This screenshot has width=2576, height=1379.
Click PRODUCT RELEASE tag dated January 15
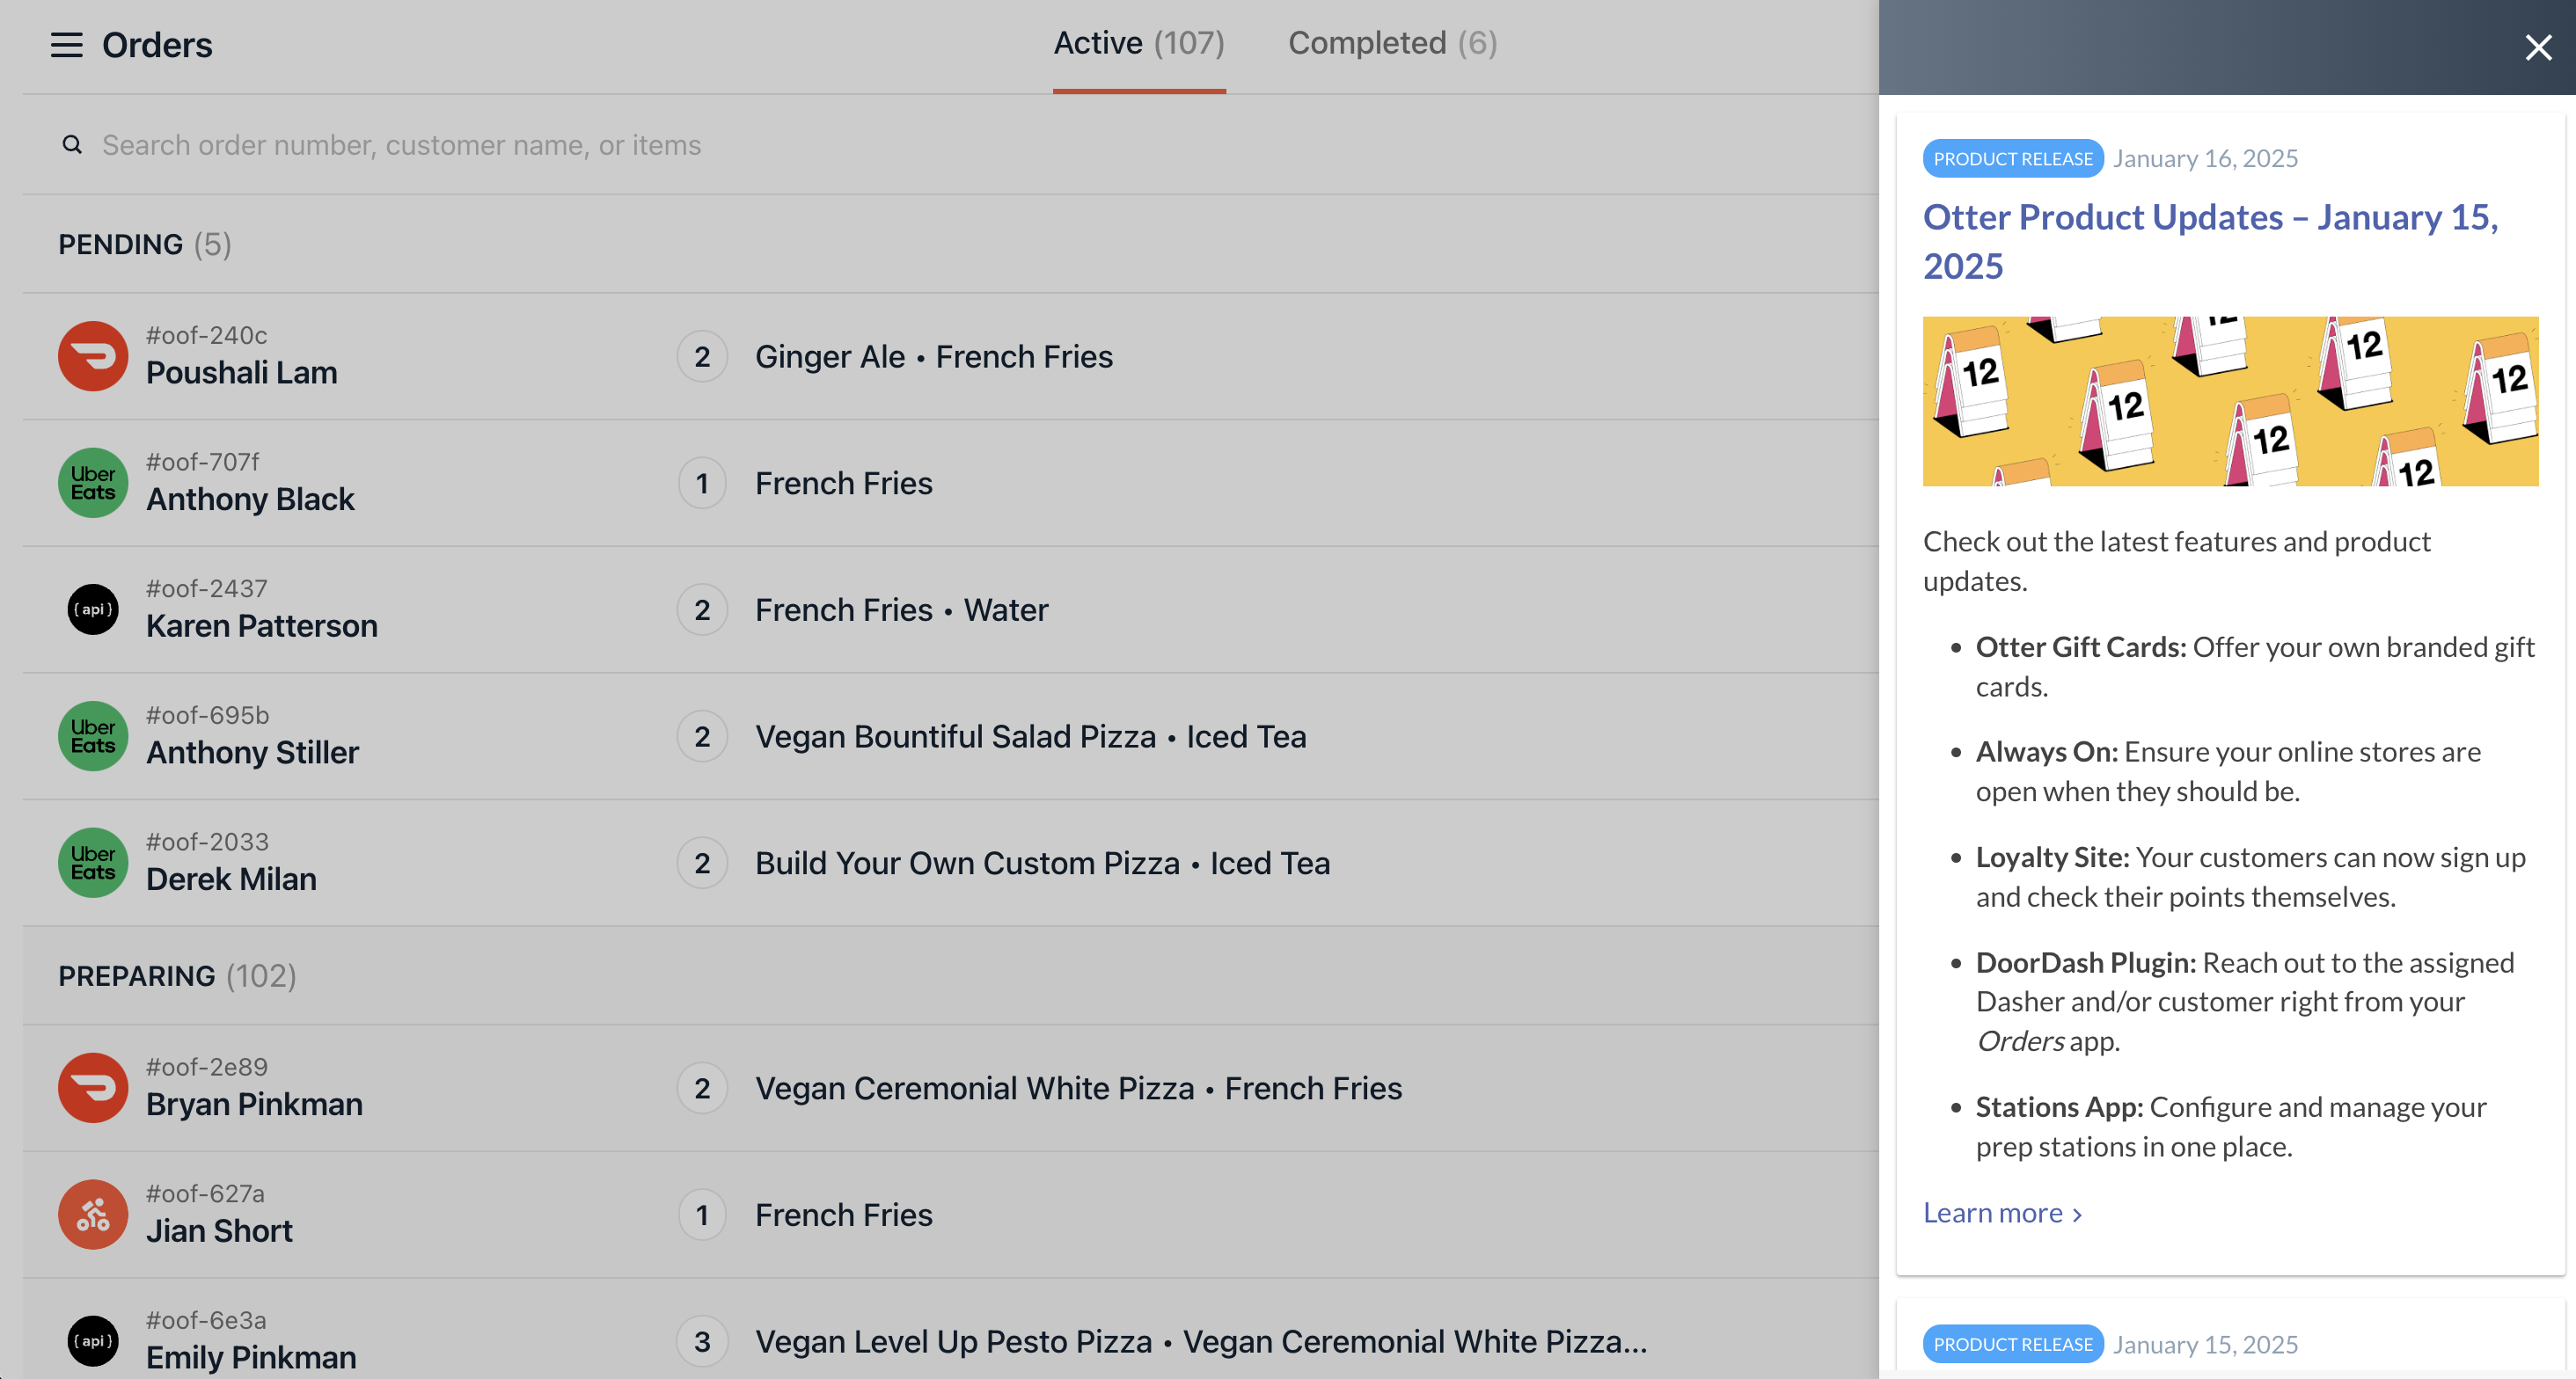2012,1344
